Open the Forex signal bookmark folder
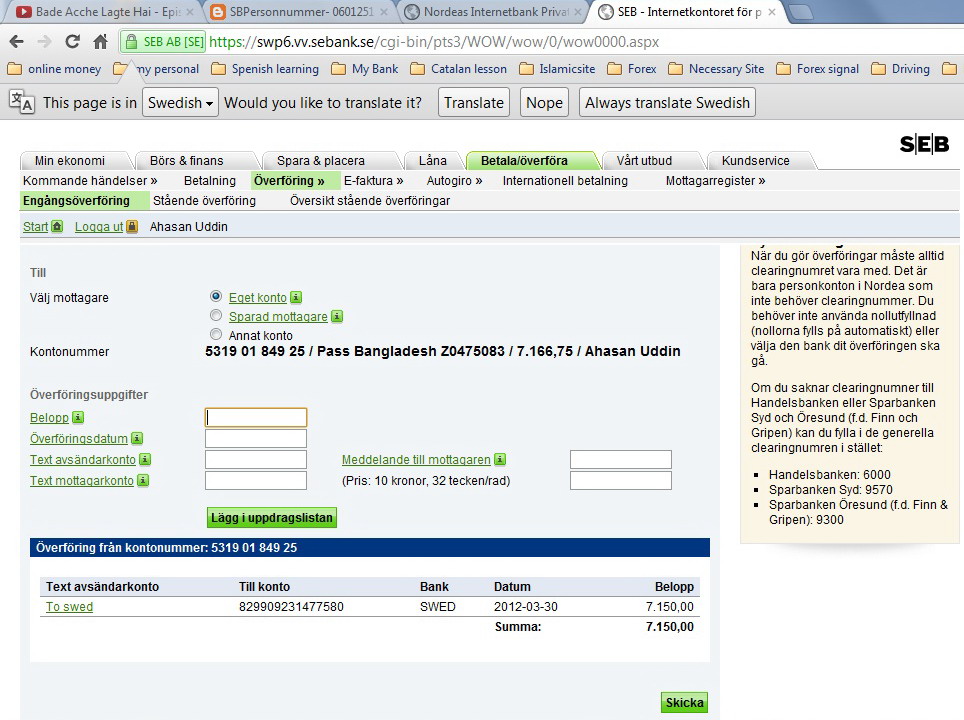This screenshot has height=720, width=964. 817,69
